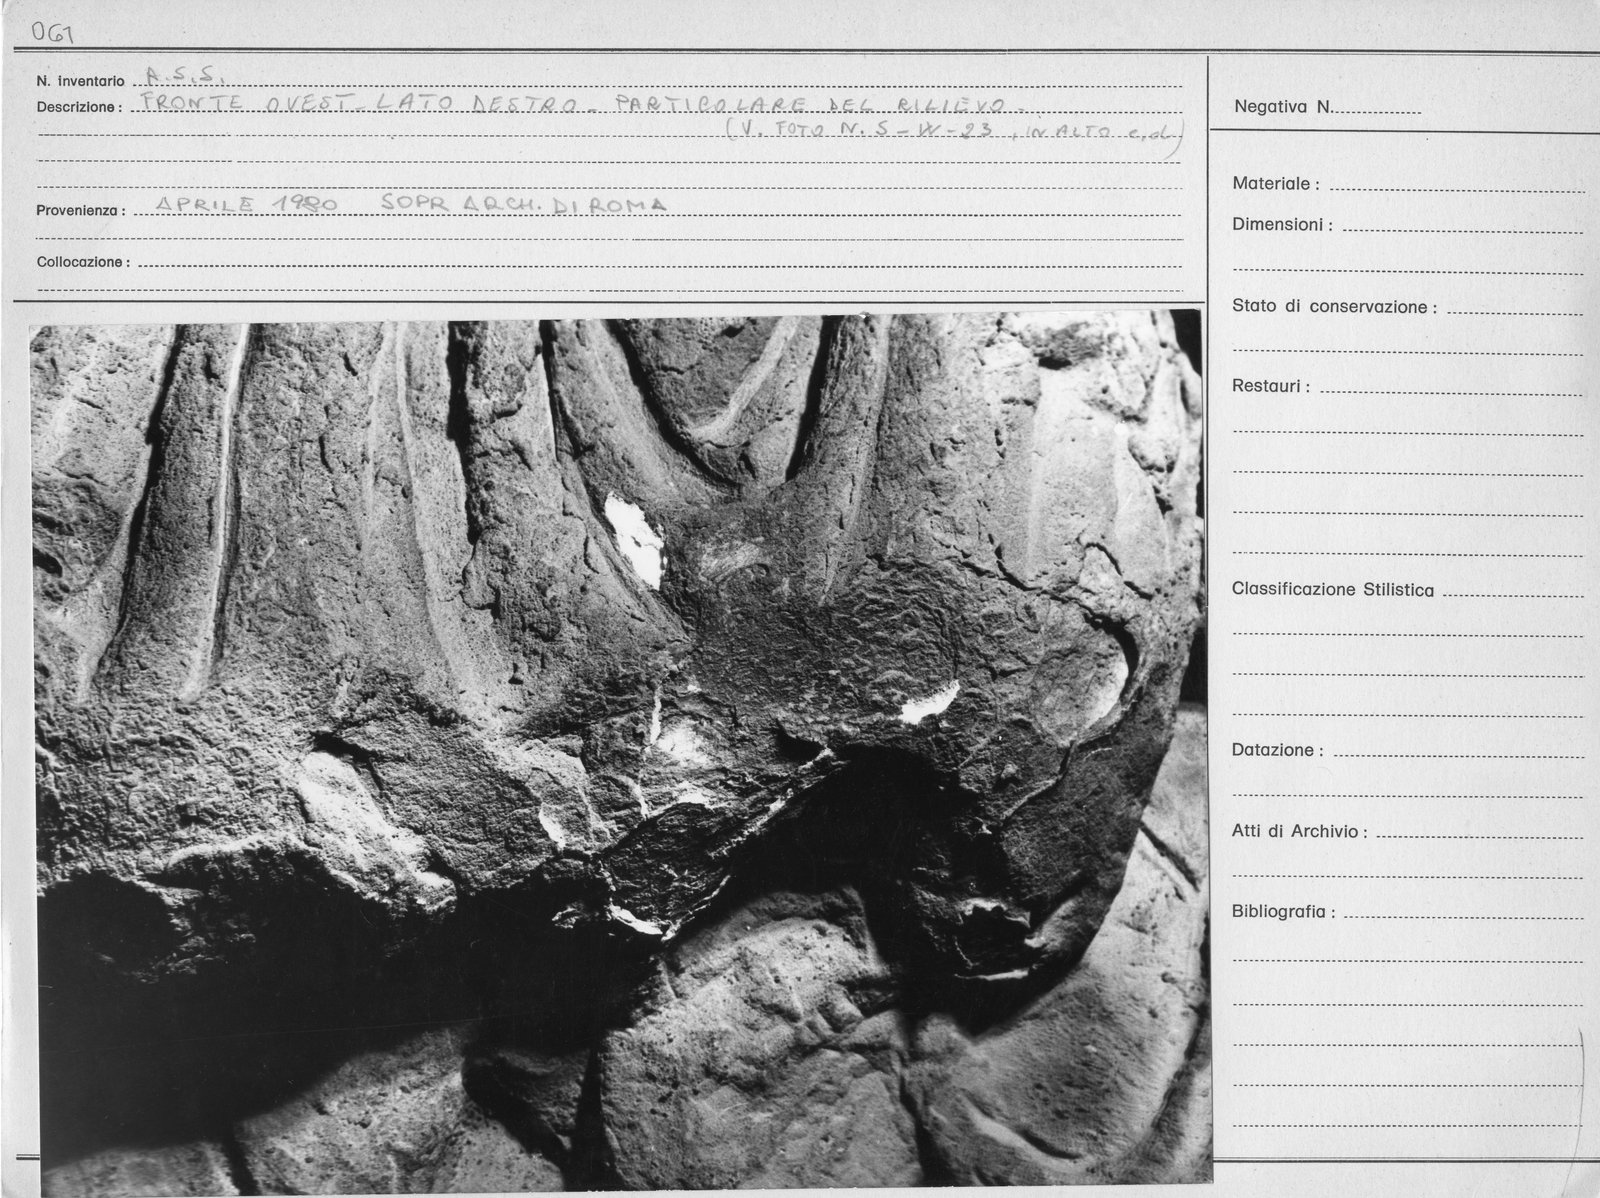Click the 'Negativa N.' field
This screenshot has height=1198, width=1600.
pos(1328,107)
